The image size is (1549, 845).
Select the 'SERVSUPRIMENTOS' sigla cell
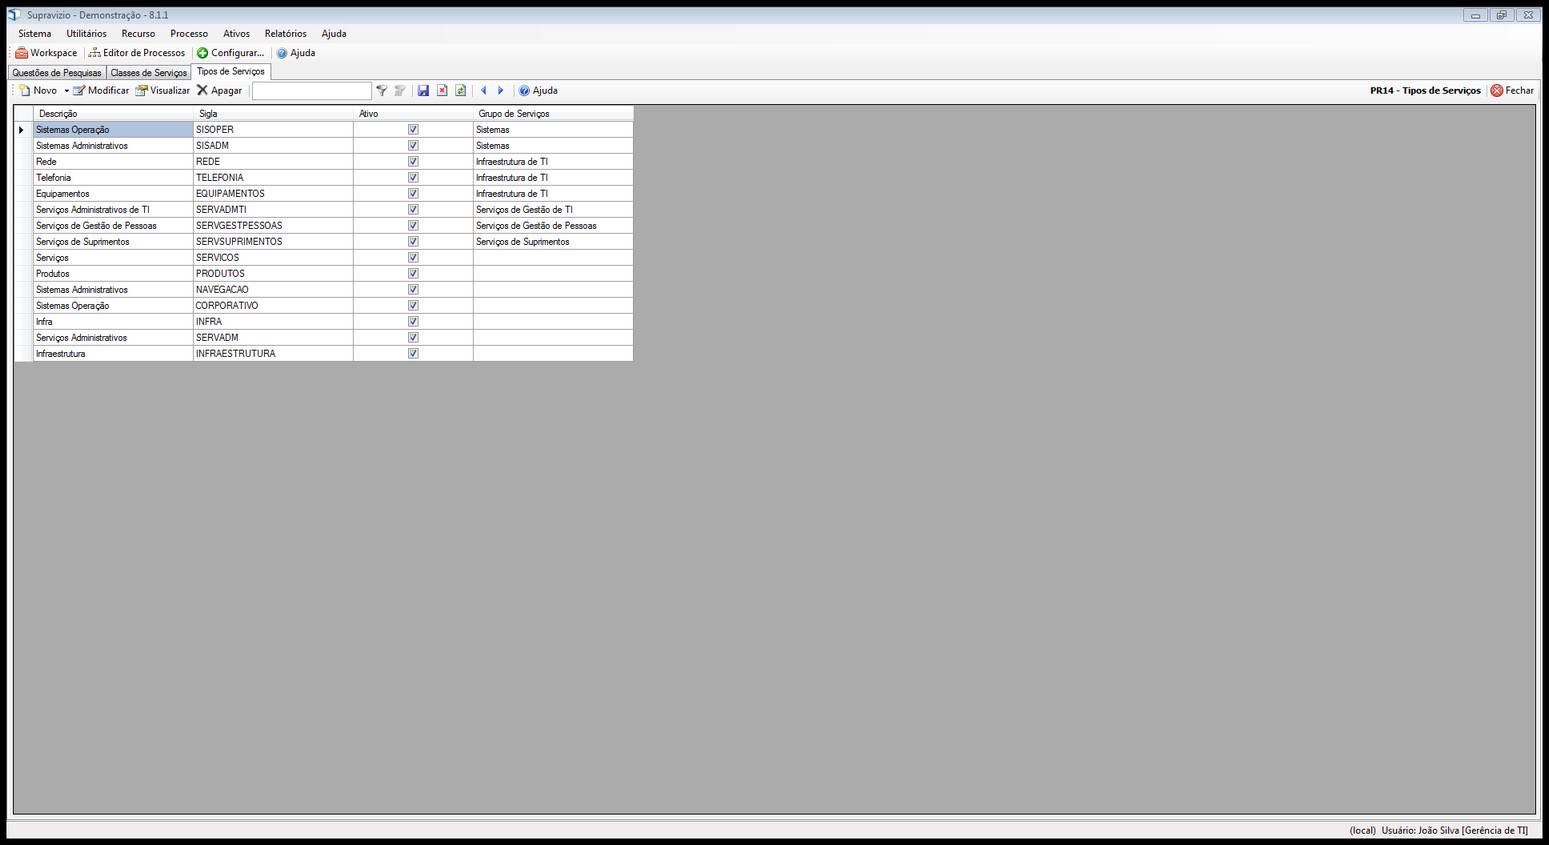273,242
